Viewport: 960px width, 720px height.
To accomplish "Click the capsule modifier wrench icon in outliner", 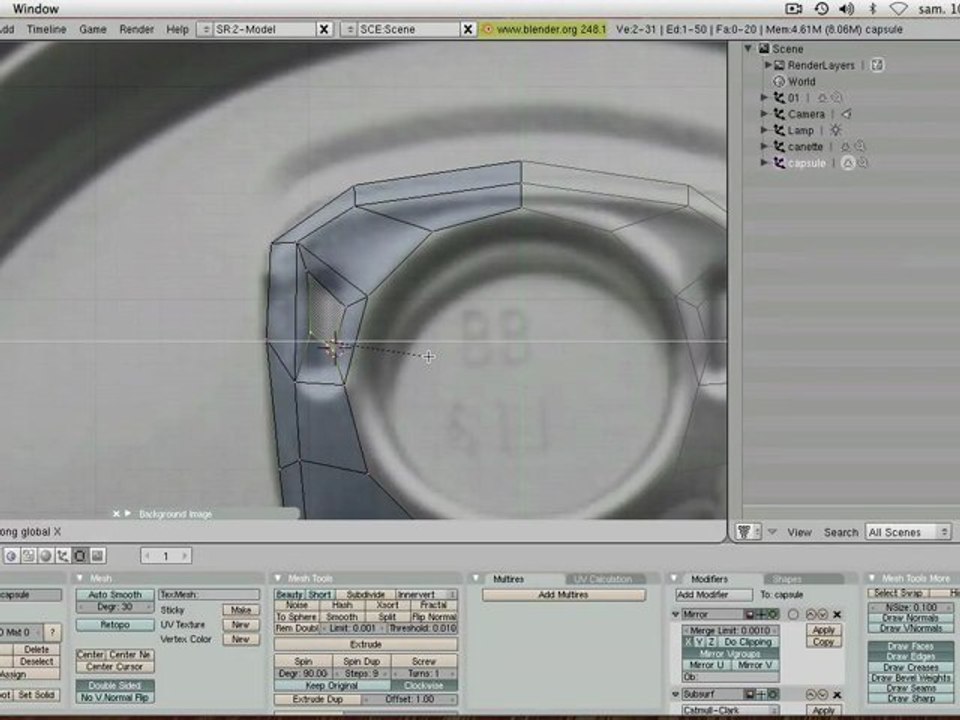I will click(863, 163).
